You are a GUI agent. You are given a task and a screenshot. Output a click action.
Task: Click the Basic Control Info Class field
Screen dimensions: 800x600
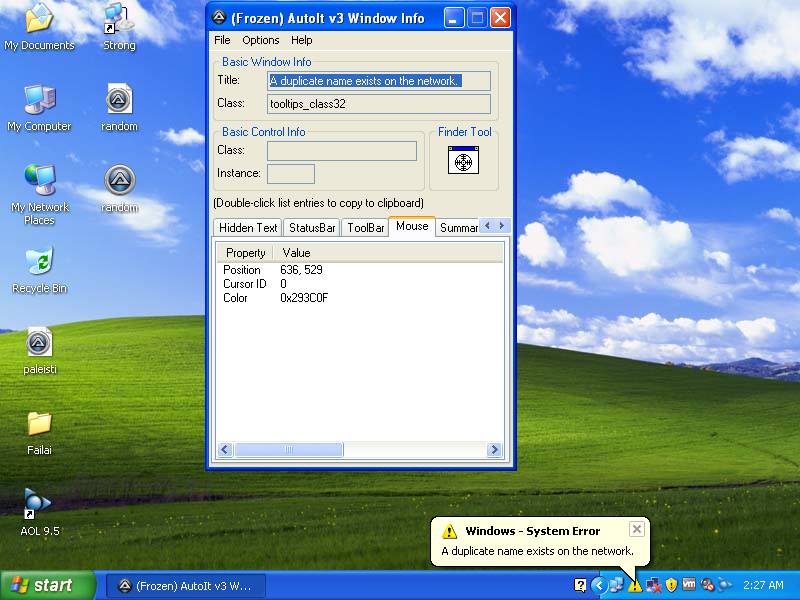[341, 151]
